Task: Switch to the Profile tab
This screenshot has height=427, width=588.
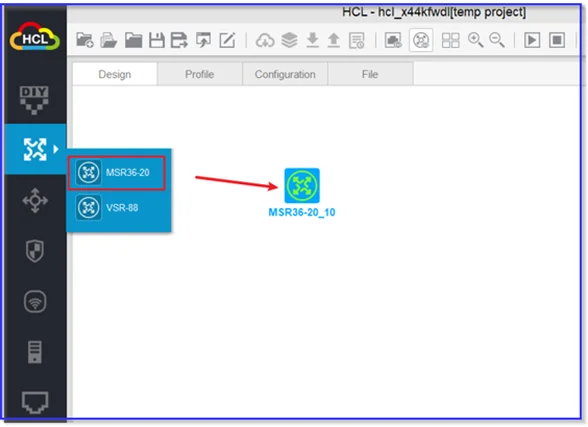Action: click(x=200, y=74)
